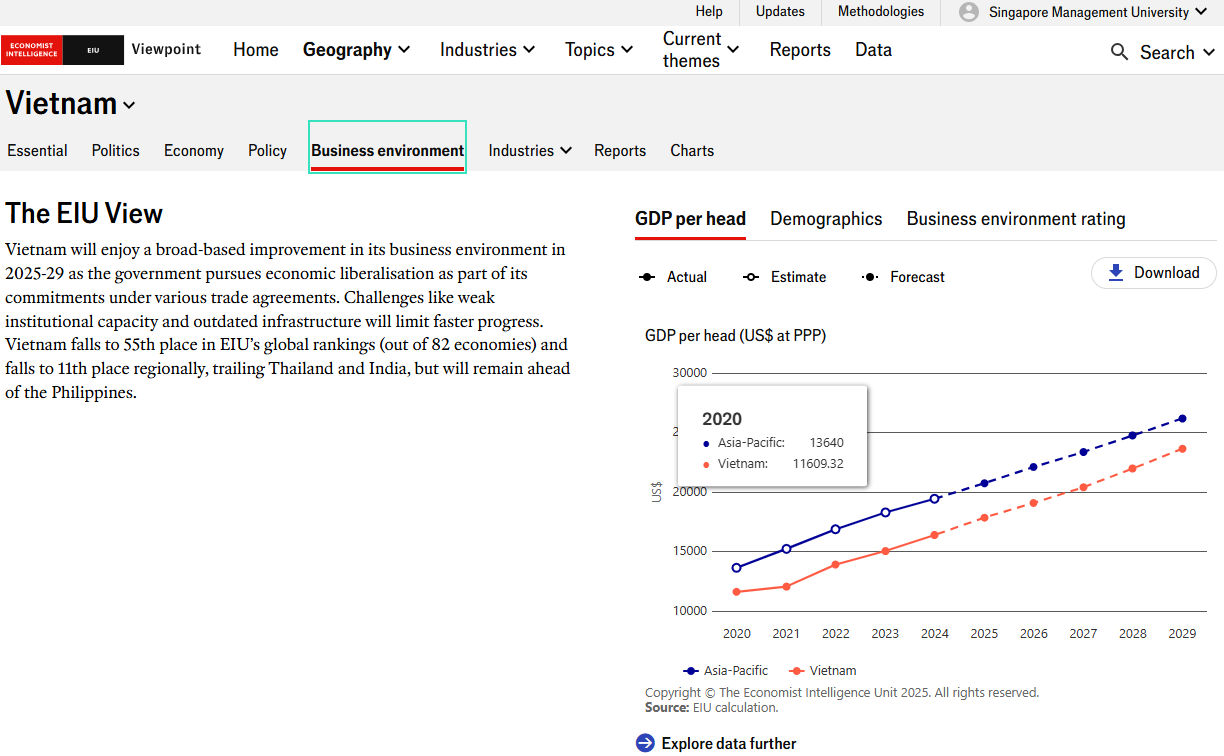Click the Actual legend marker icon

point(647,277)
